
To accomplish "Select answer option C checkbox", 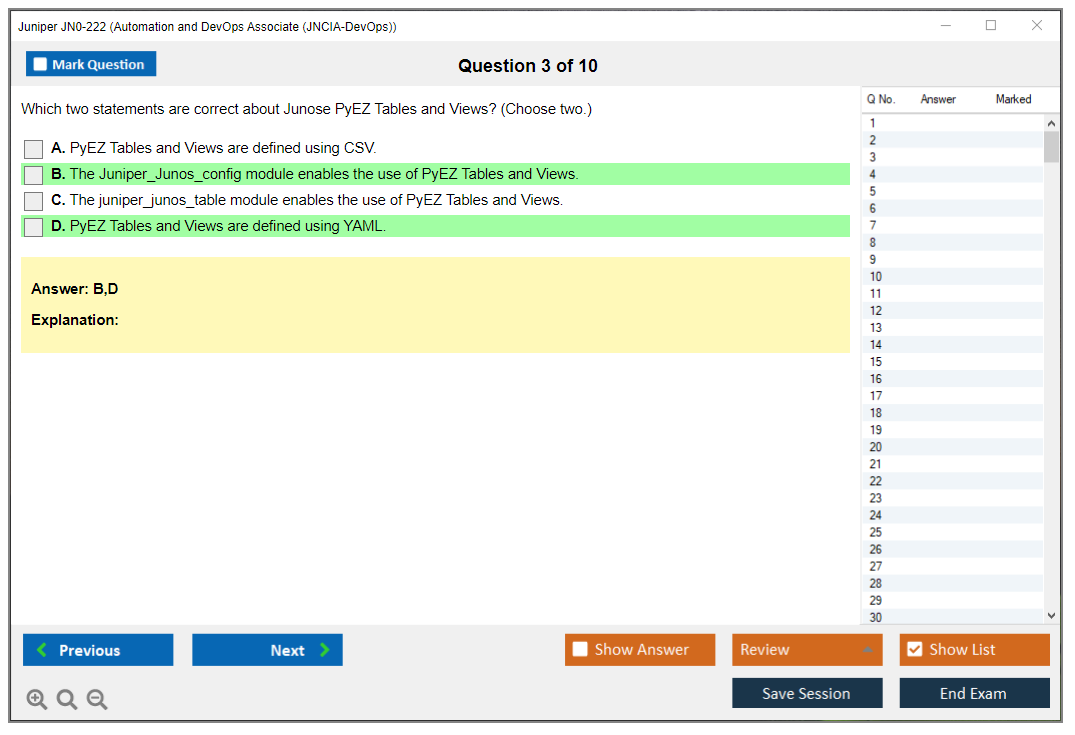I will pos(34,201).
